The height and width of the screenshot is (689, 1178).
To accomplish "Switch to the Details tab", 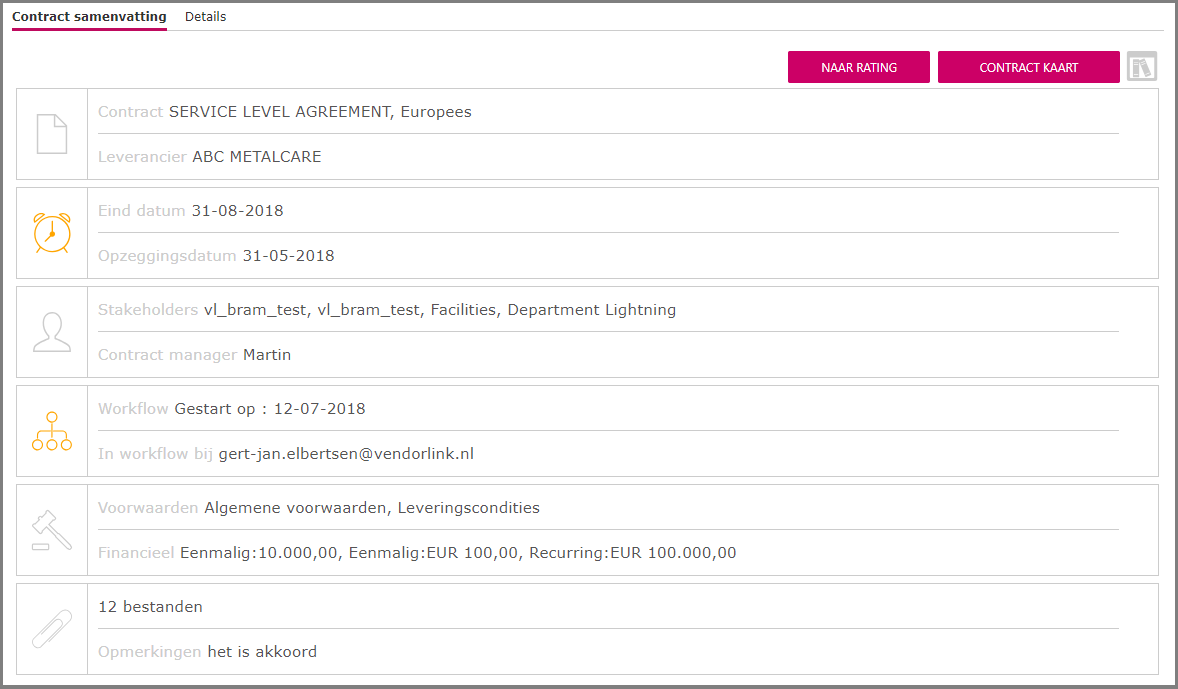I will point(205,17).
